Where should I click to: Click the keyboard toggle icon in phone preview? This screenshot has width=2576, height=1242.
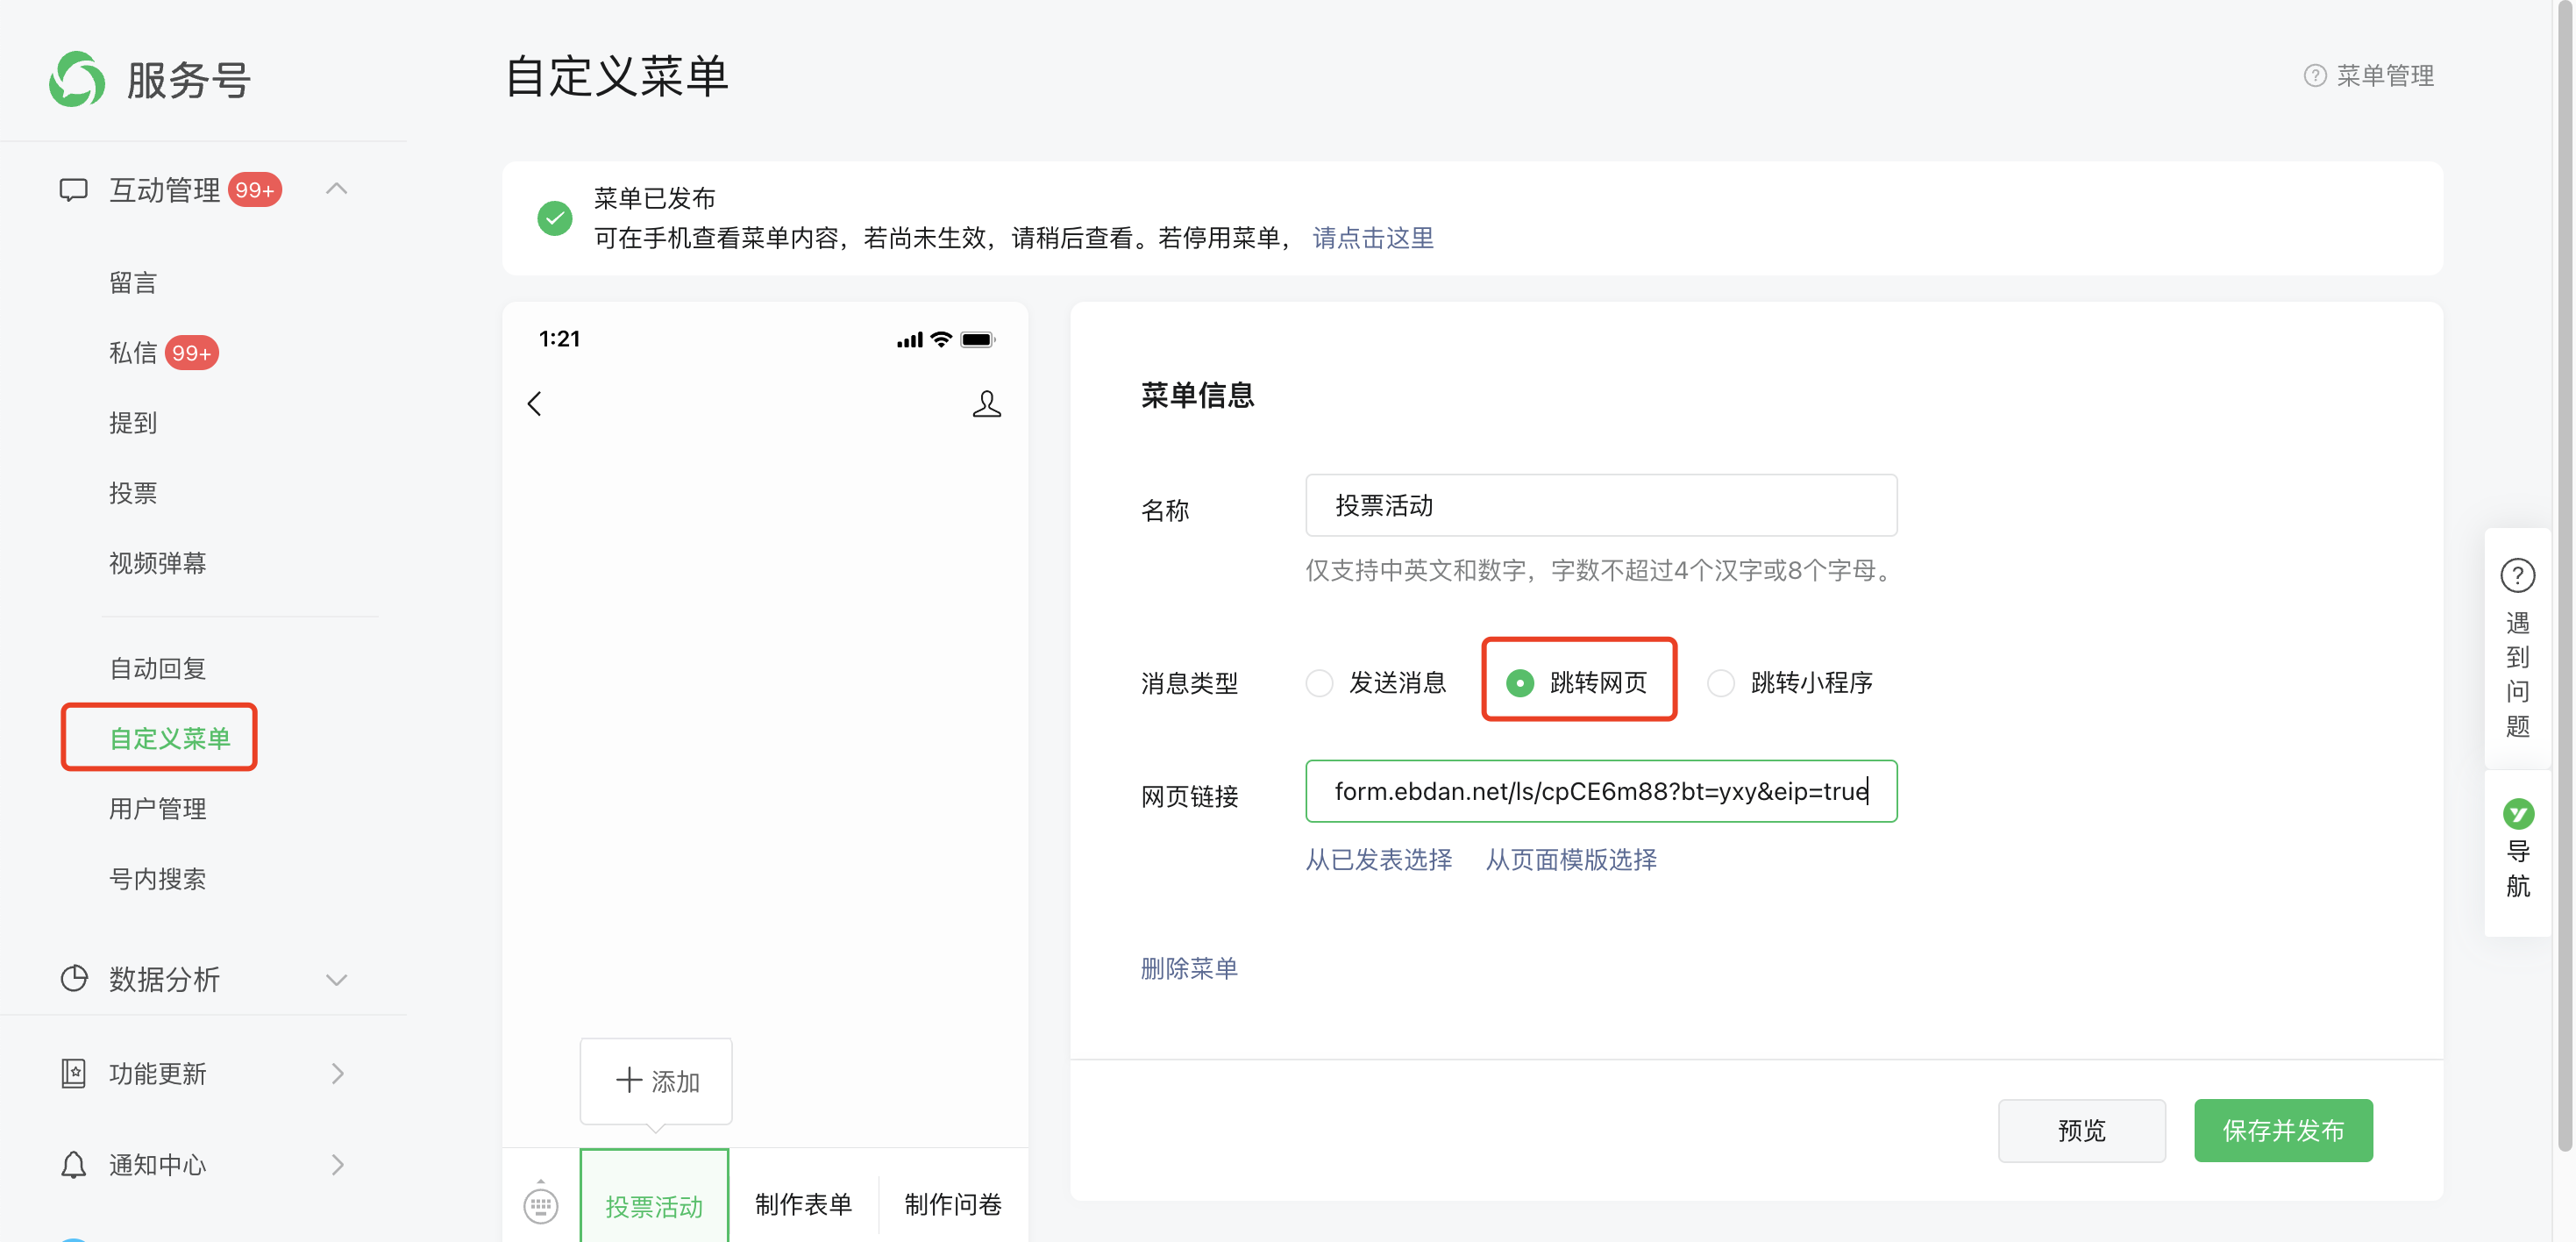pos(541,1204)
